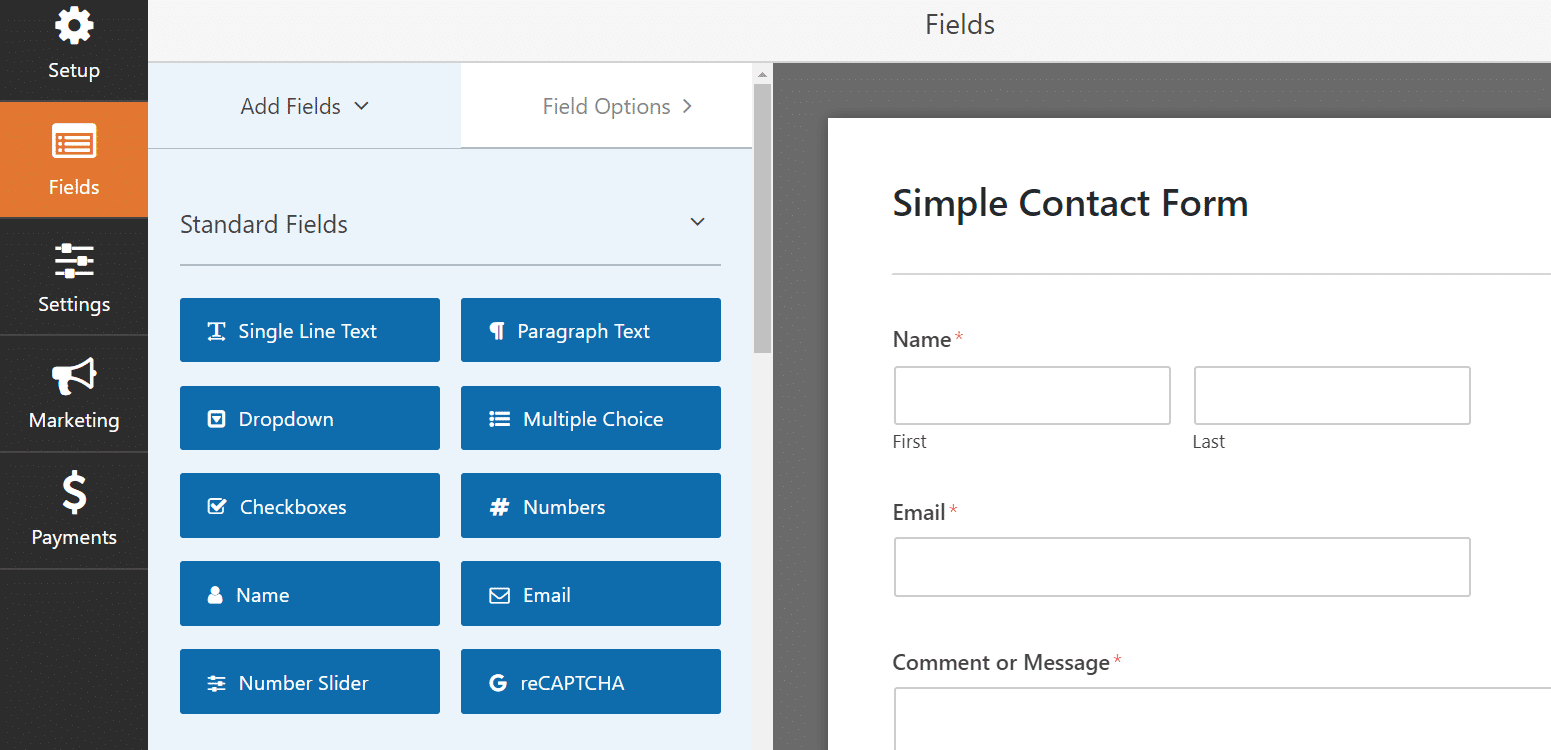Open the Setup gear icon
This screenshot has width=1551, height=750.
pos(74,26)
